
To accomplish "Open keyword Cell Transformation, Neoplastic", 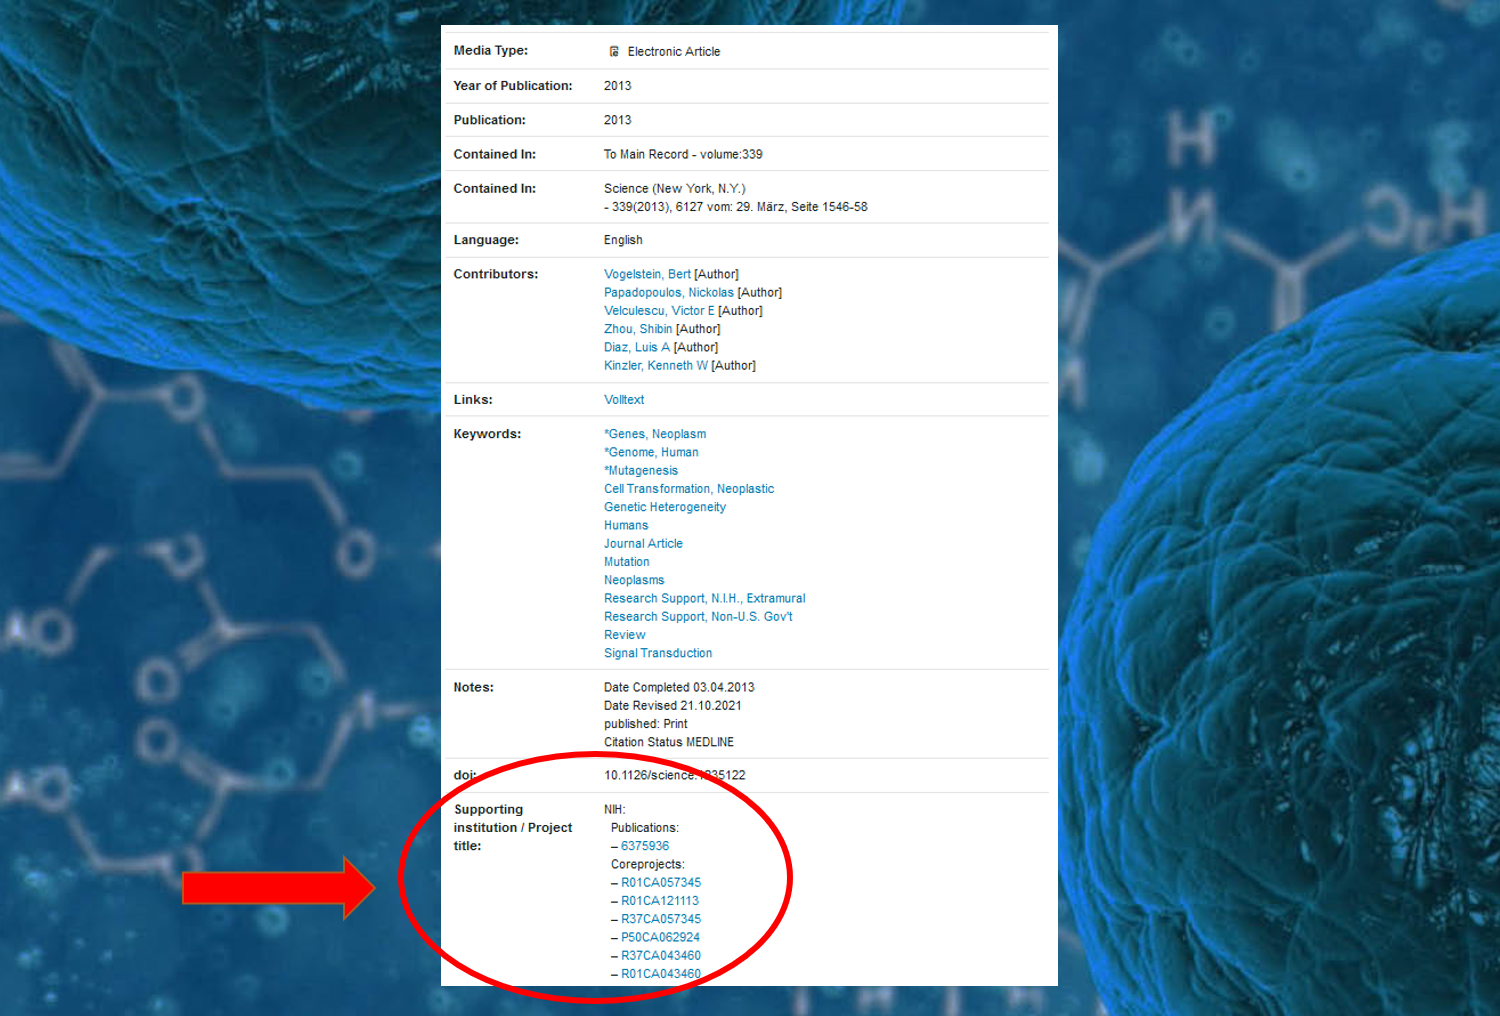I will (x=689, y=489).
